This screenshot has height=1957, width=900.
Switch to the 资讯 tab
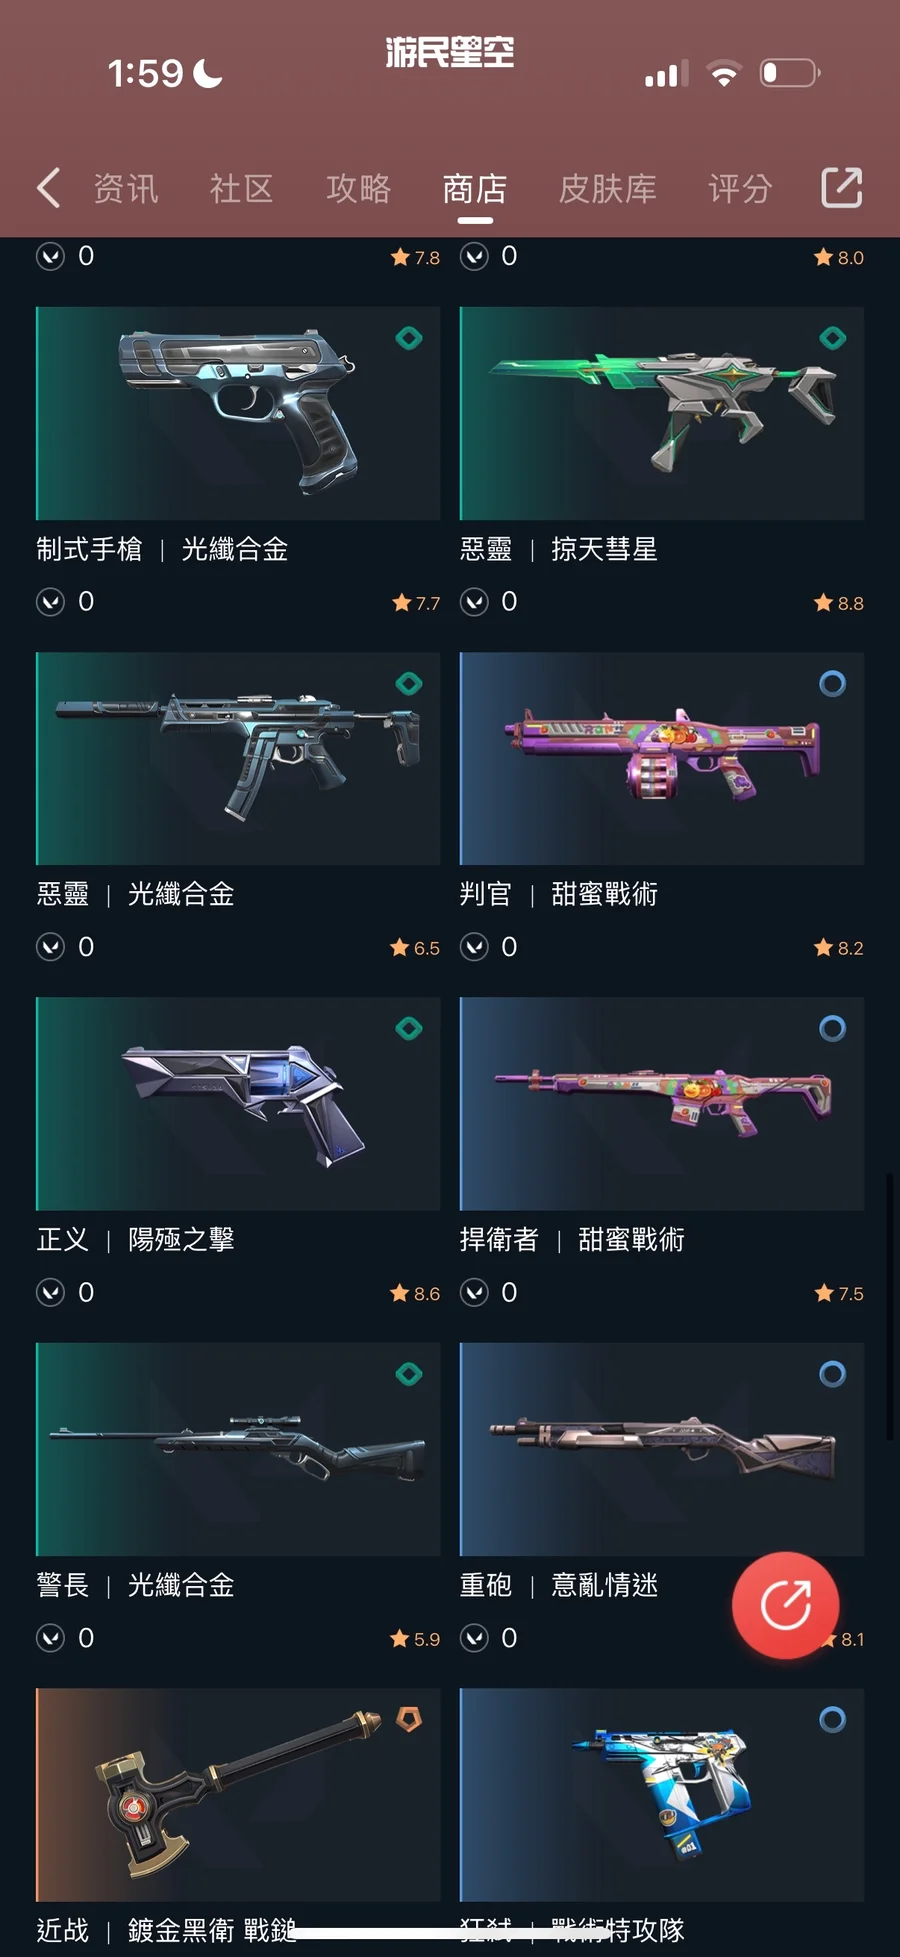tap(126, 188)
